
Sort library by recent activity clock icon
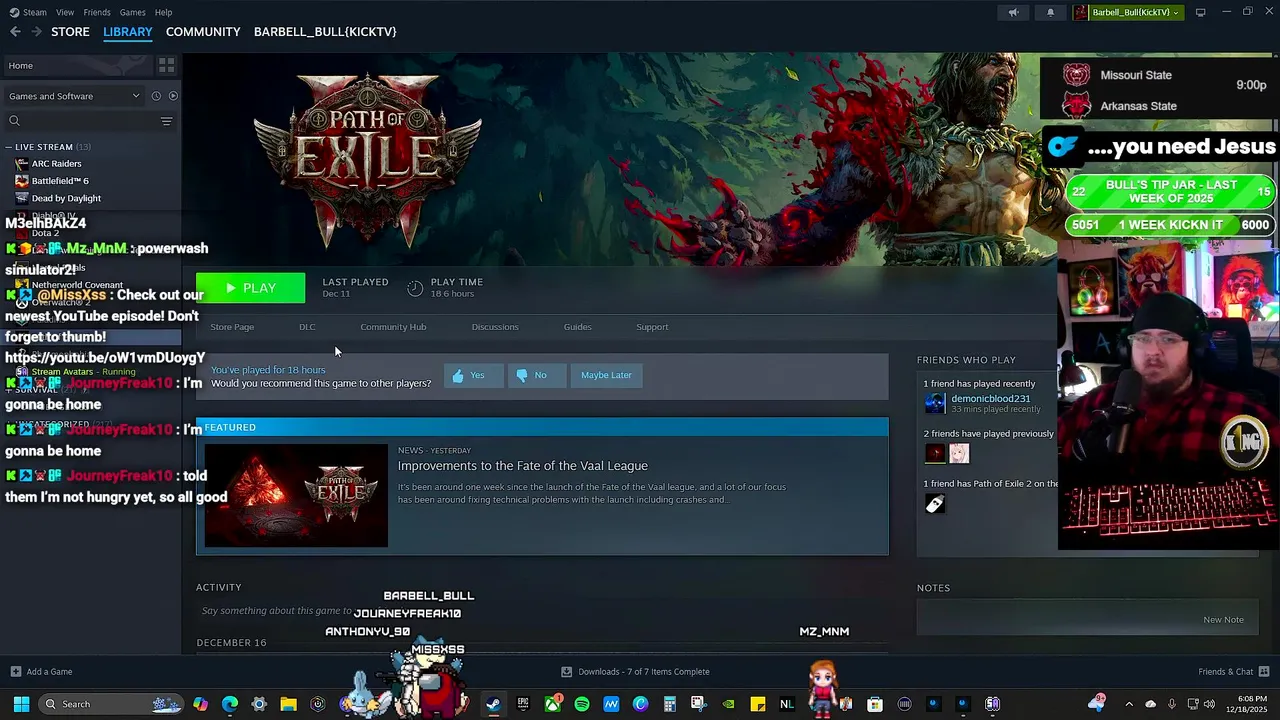pos(156,96)
